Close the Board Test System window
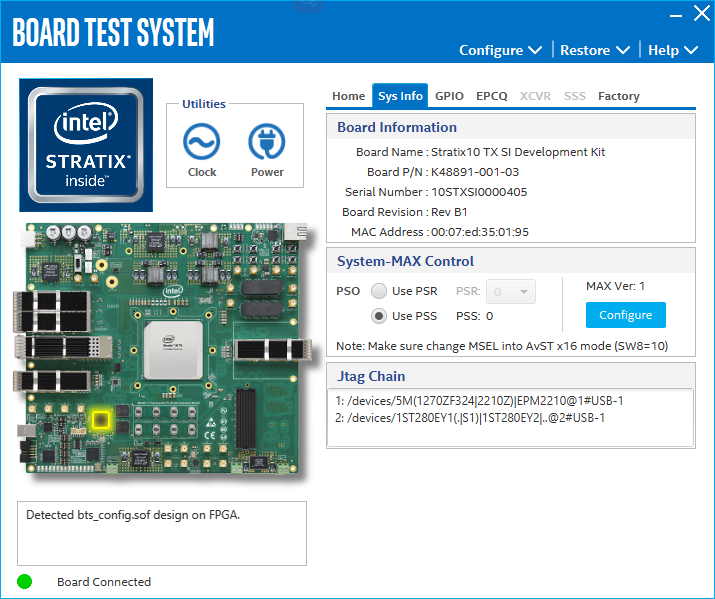The image size is (715, 599). [x=701, y=14]
